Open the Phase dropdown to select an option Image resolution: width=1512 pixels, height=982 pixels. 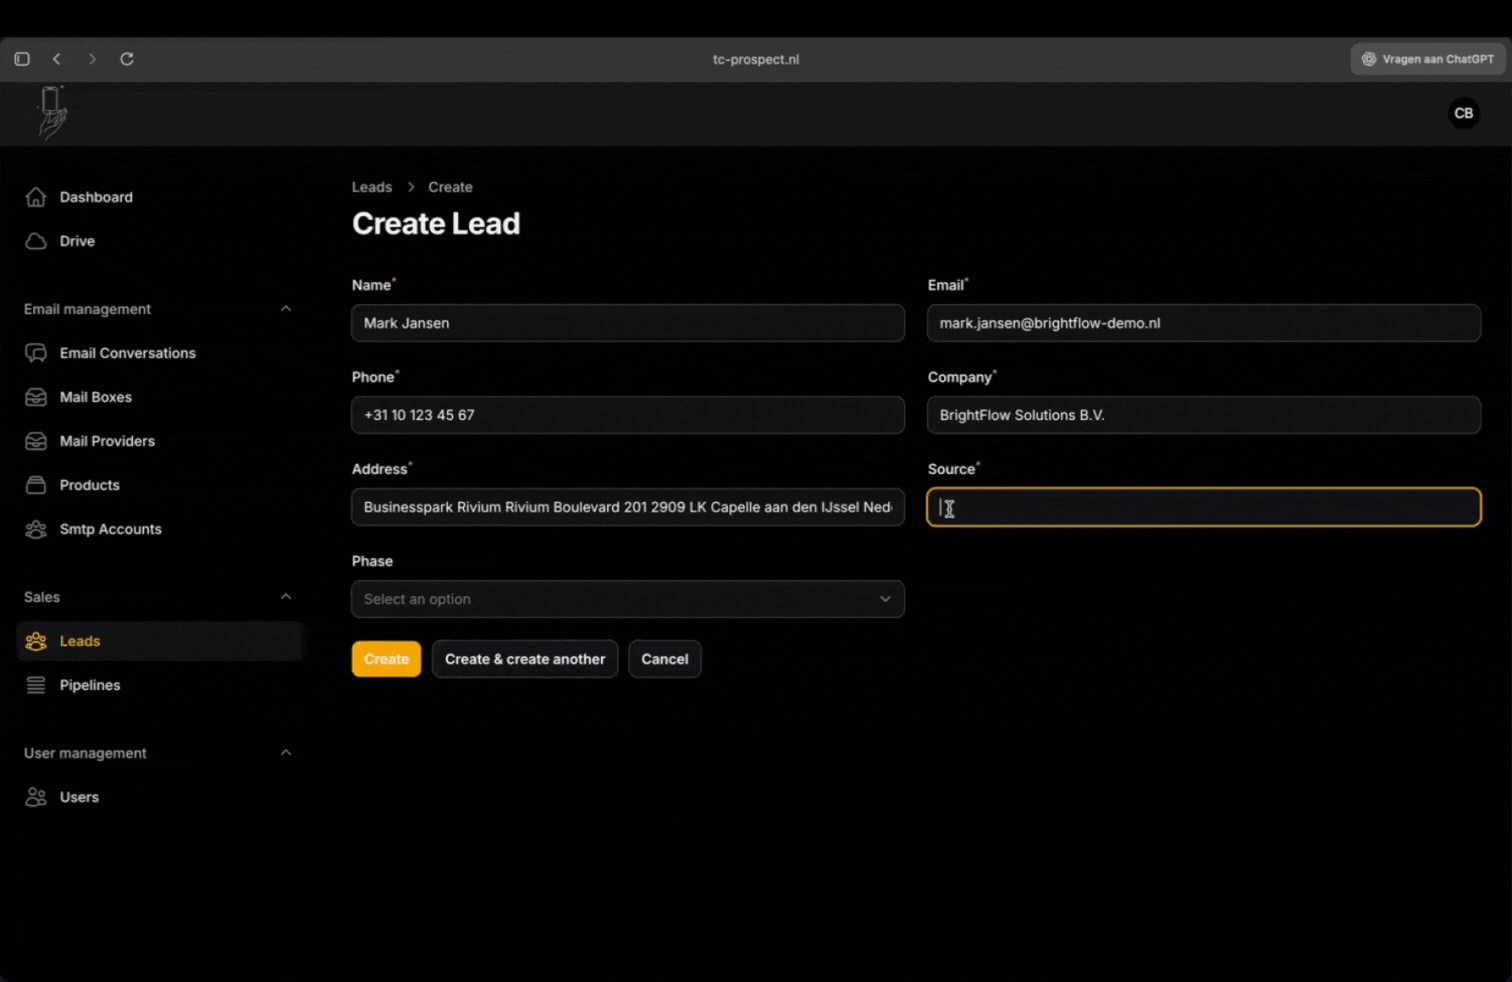click(627, 599)
